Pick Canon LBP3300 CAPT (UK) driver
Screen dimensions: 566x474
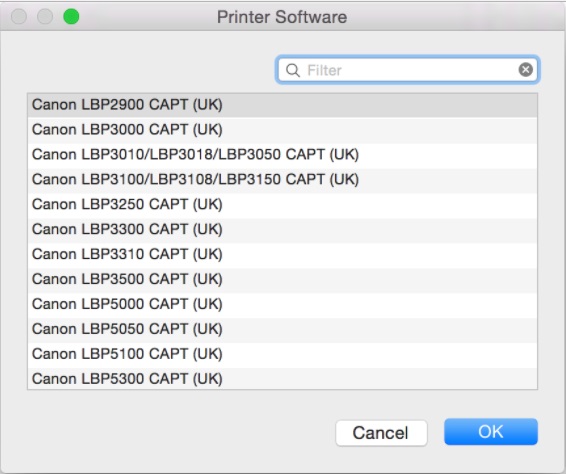[x=282, y=230]
